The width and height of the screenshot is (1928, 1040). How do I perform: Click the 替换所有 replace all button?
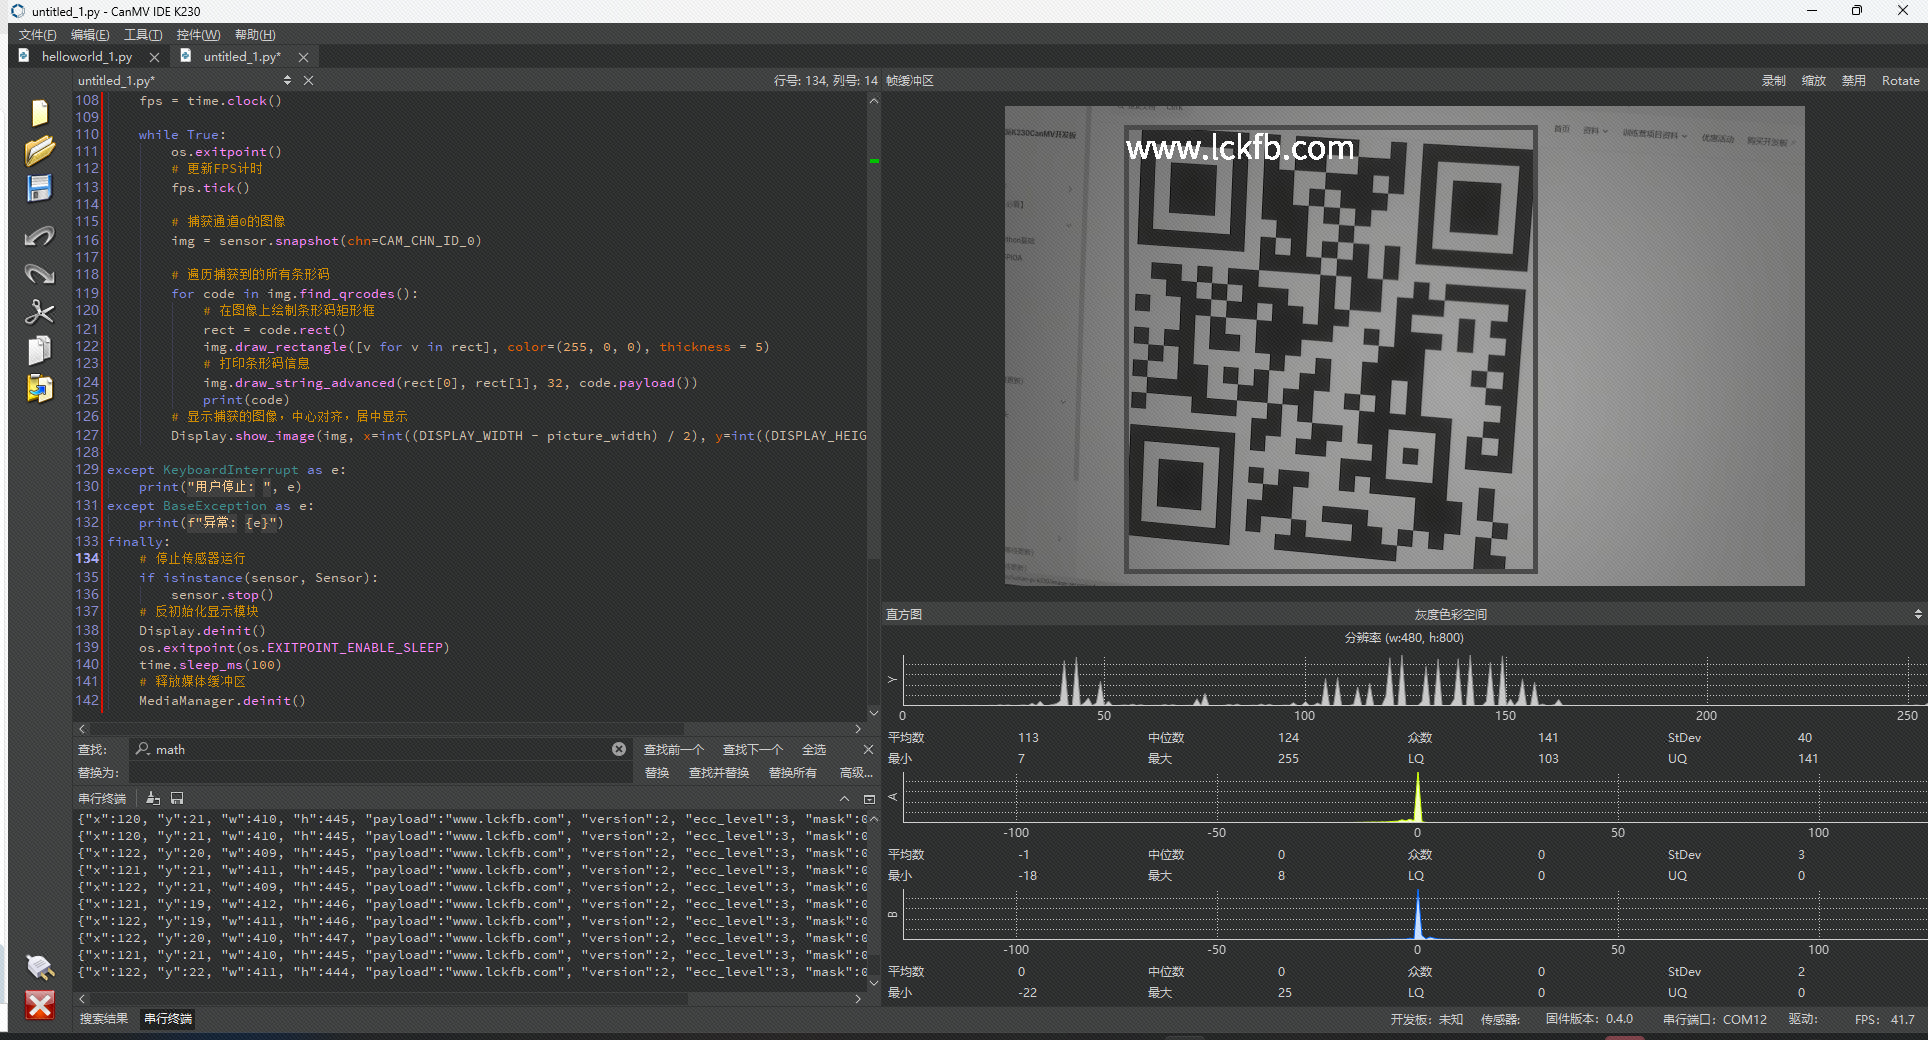tap(792, 773)
